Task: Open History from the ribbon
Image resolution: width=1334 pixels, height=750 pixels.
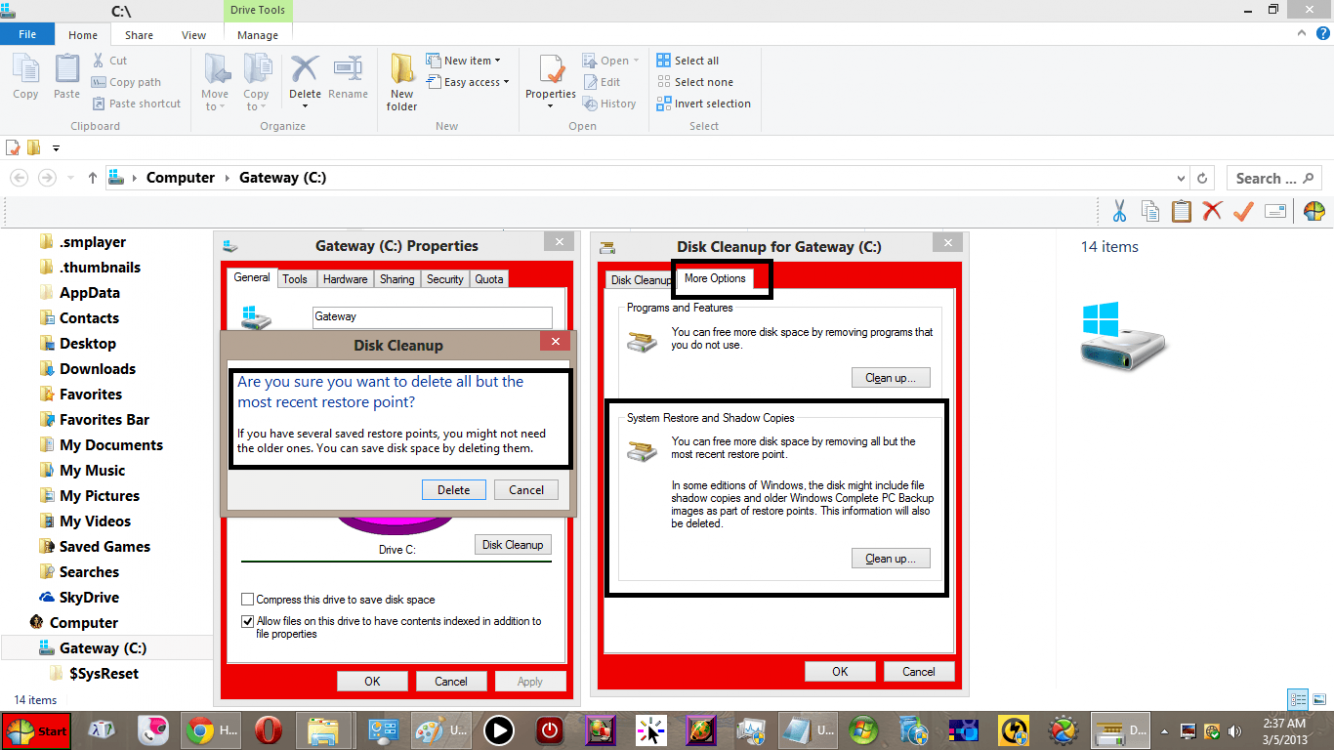Action: (609, 104)
